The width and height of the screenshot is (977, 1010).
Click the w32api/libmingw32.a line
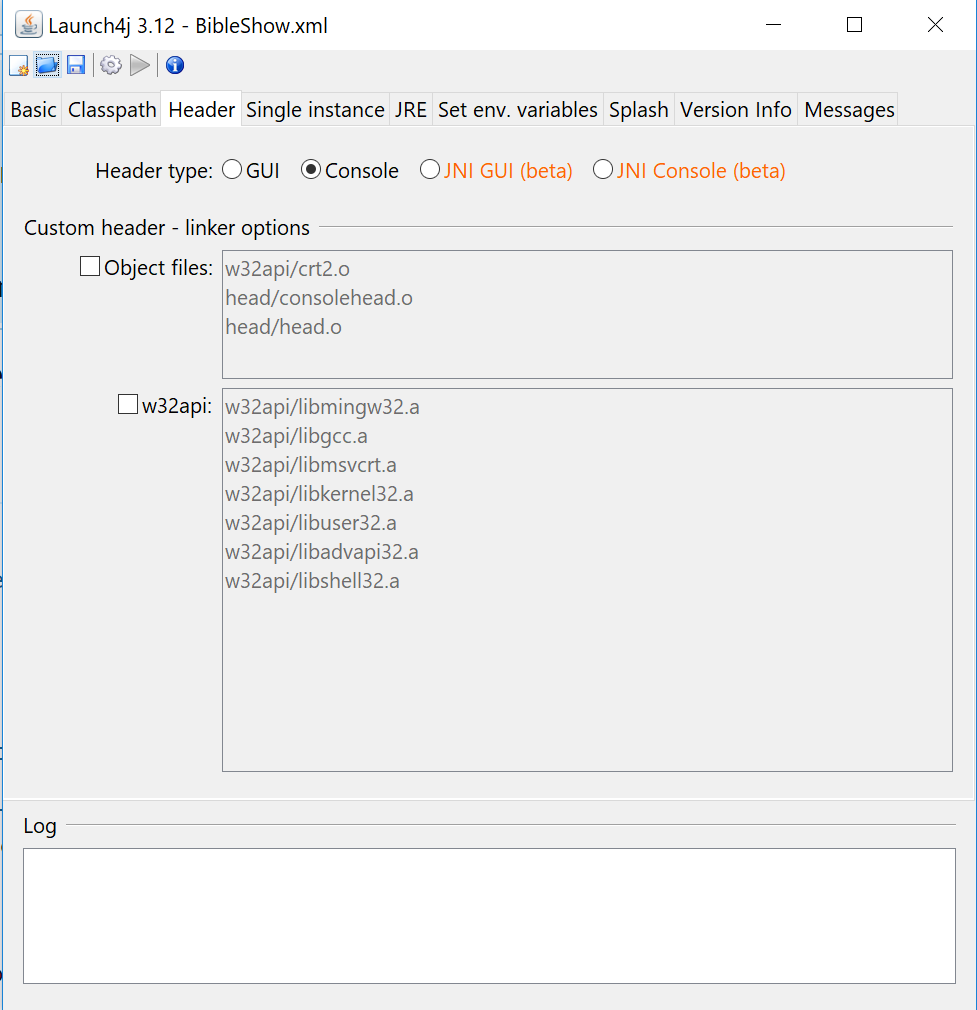click(322, 407)
